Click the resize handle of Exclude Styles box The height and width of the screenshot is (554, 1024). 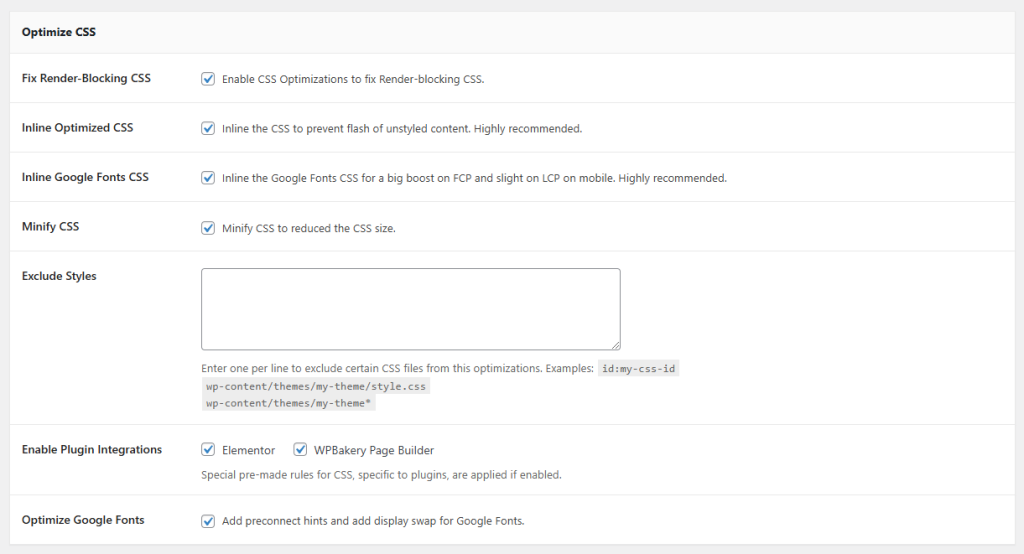coord(614,343)
